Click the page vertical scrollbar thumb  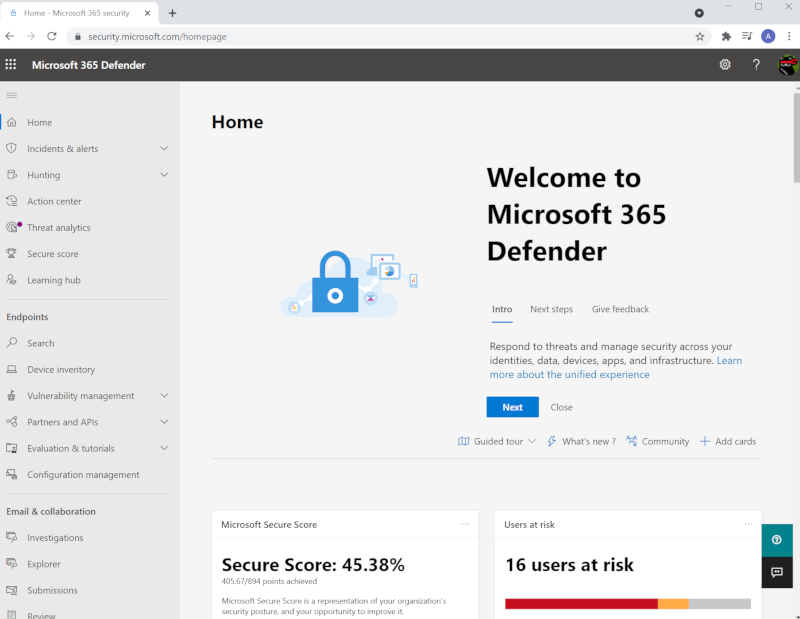coord(796,137)
